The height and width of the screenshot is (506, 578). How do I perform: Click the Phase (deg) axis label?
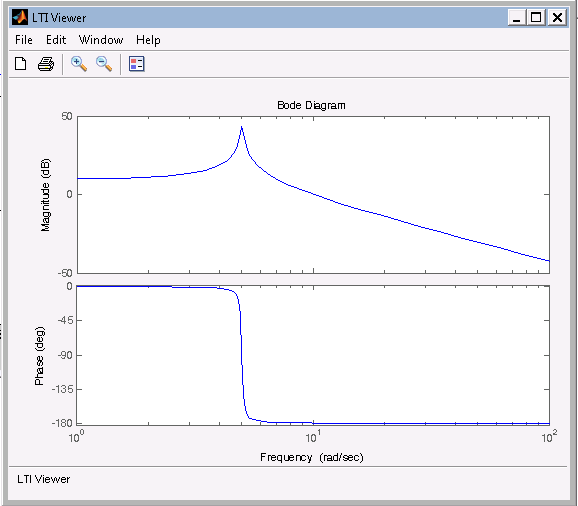point(39,356)
